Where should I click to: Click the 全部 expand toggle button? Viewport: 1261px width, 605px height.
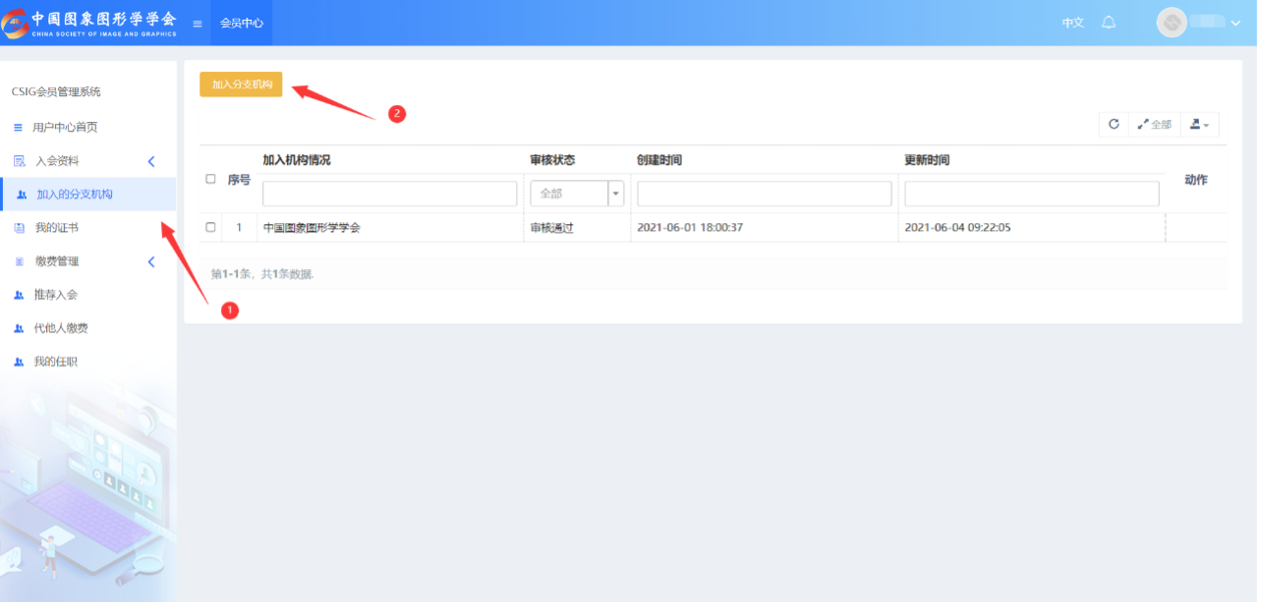tap(1154, 124)
